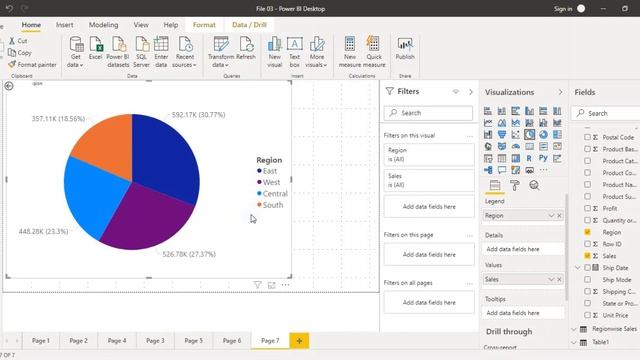Remove Region from Legend well
640x360 pixels.
(559, 216)
